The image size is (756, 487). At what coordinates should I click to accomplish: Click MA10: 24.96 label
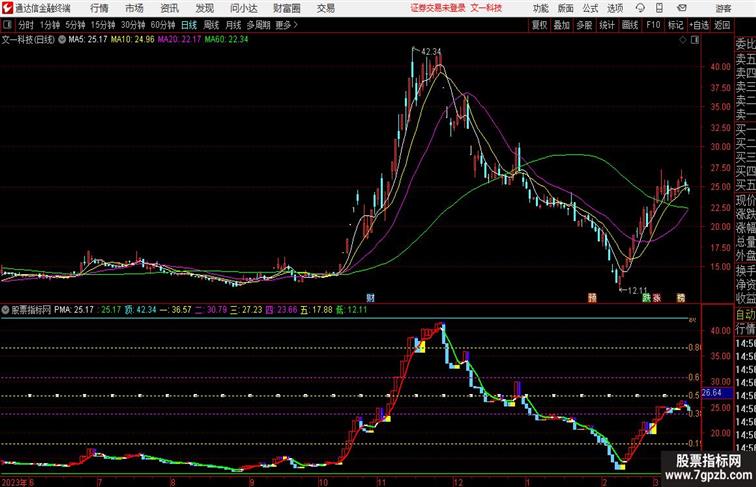133,40
